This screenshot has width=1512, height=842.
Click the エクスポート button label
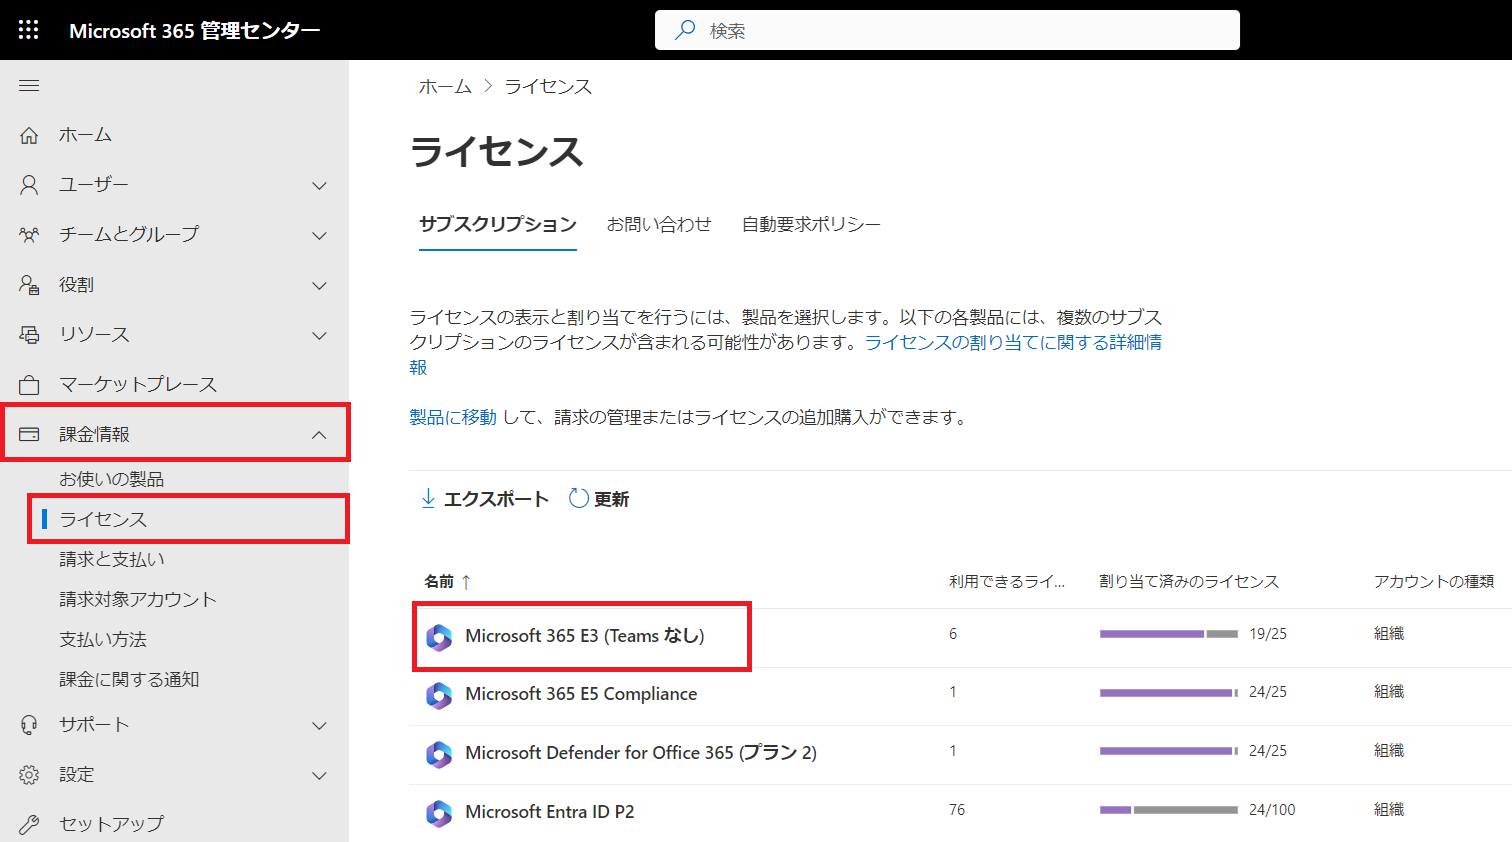(496, 498)
